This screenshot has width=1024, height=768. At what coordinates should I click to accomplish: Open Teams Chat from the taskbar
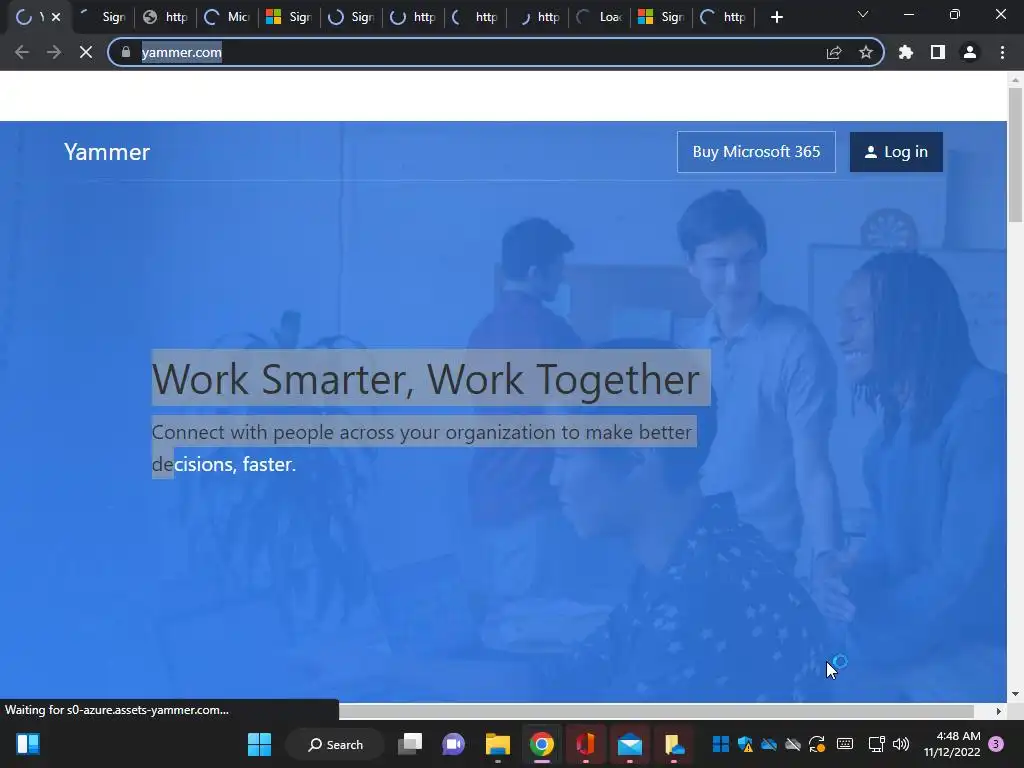[x=453, y=744]
